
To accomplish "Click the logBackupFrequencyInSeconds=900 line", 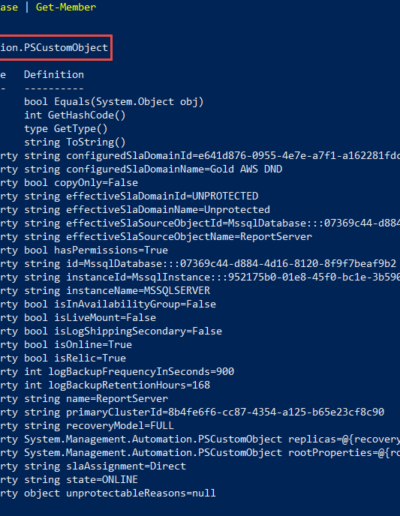I will point(129,372).
